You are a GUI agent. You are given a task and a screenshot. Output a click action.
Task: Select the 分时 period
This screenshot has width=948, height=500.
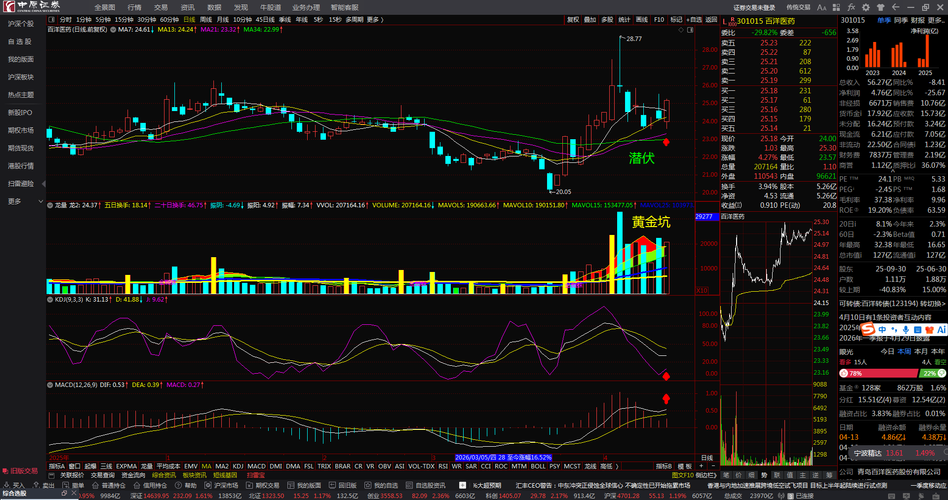[x=65, y=19]
